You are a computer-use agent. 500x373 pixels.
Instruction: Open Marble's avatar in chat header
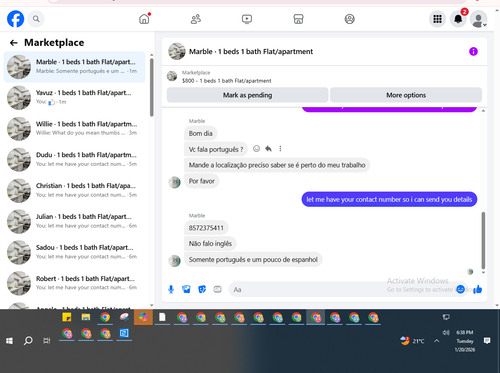[177, 51]
